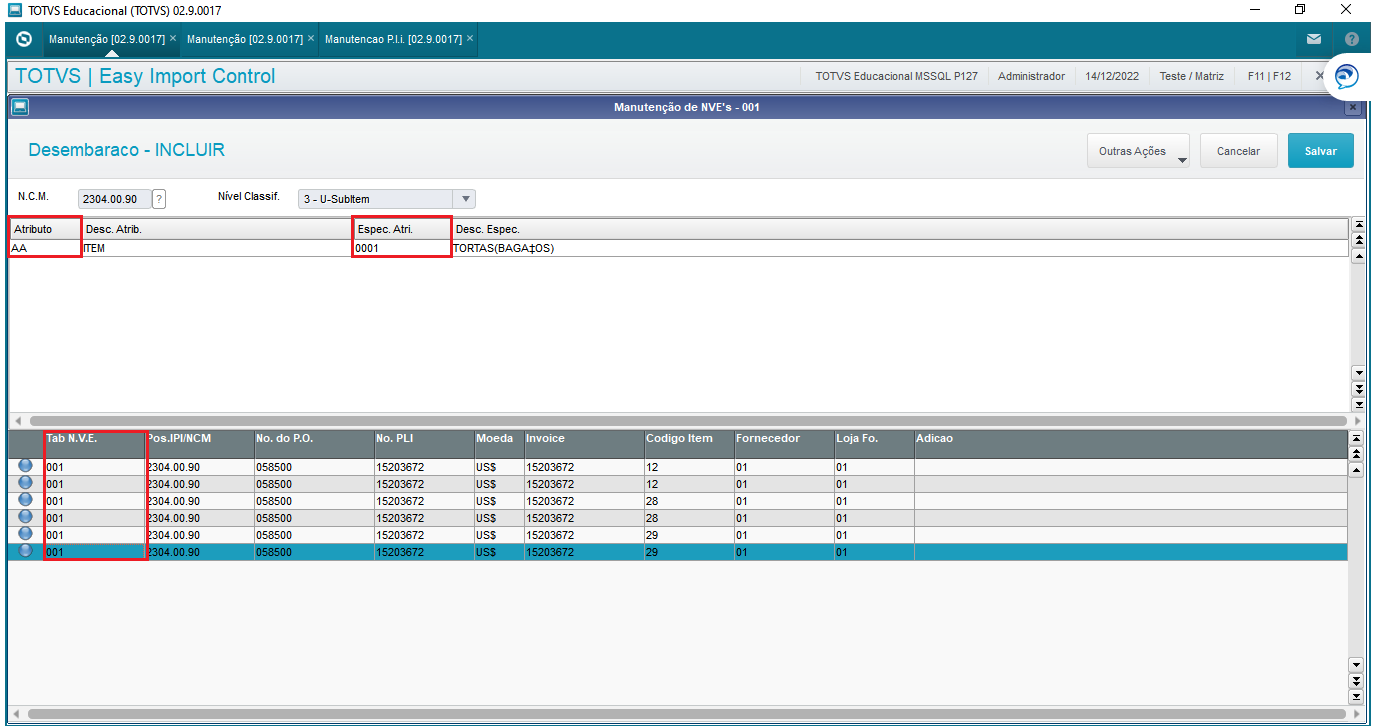Close the Manutencao P.l.i. tab

pos(470,38)
